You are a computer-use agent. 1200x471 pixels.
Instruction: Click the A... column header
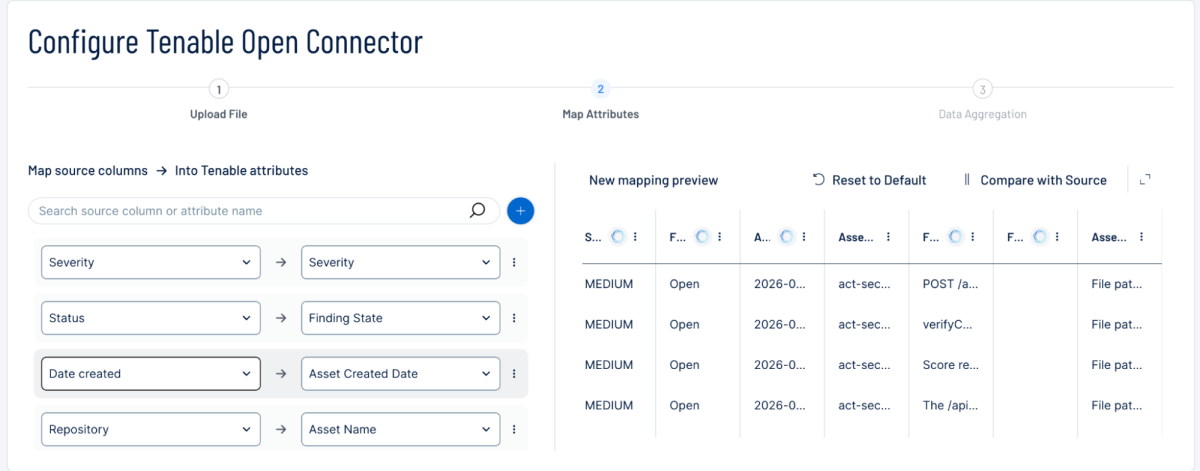pos(762,237)
